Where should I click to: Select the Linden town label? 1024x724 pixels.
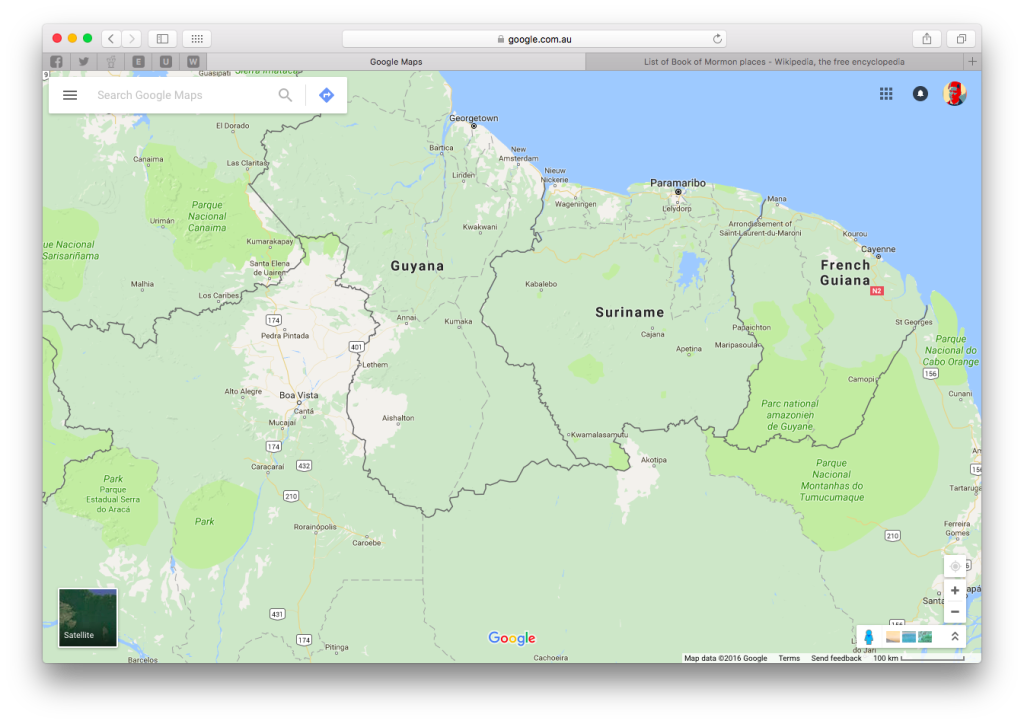464,175
